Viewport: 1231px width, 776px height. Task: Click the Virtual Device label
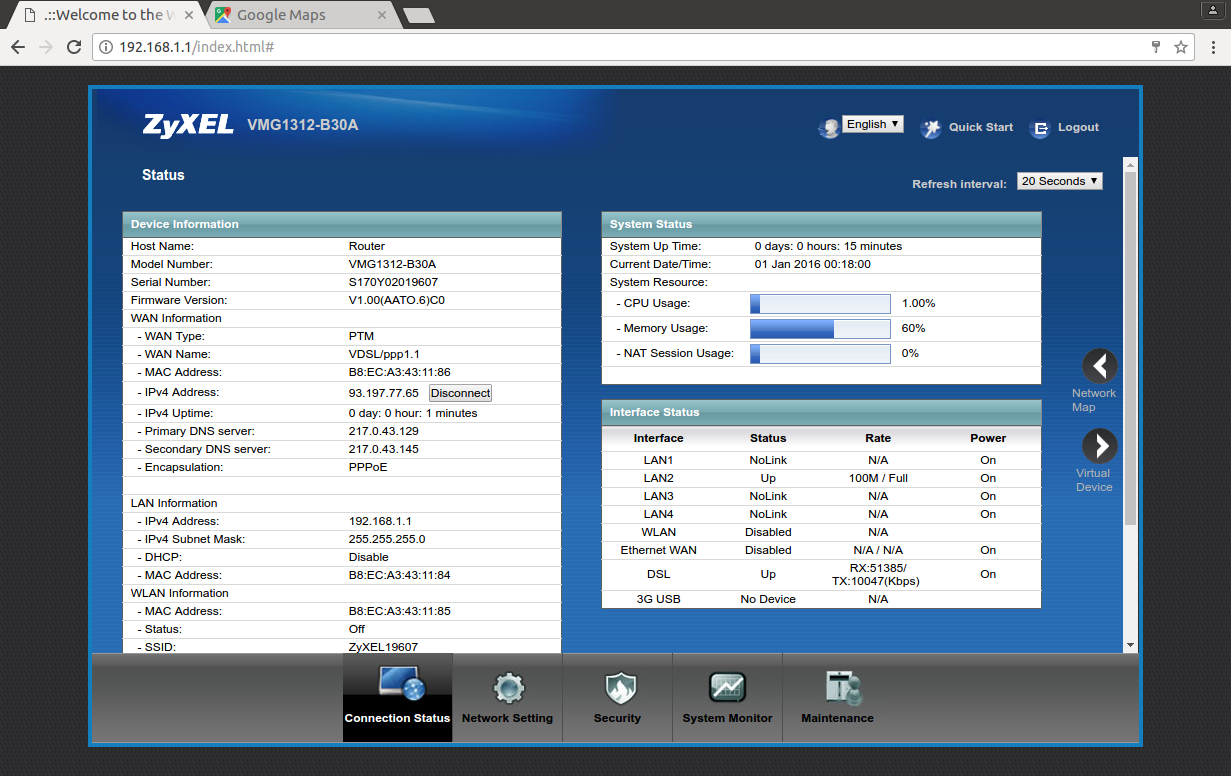point(1094,480)
